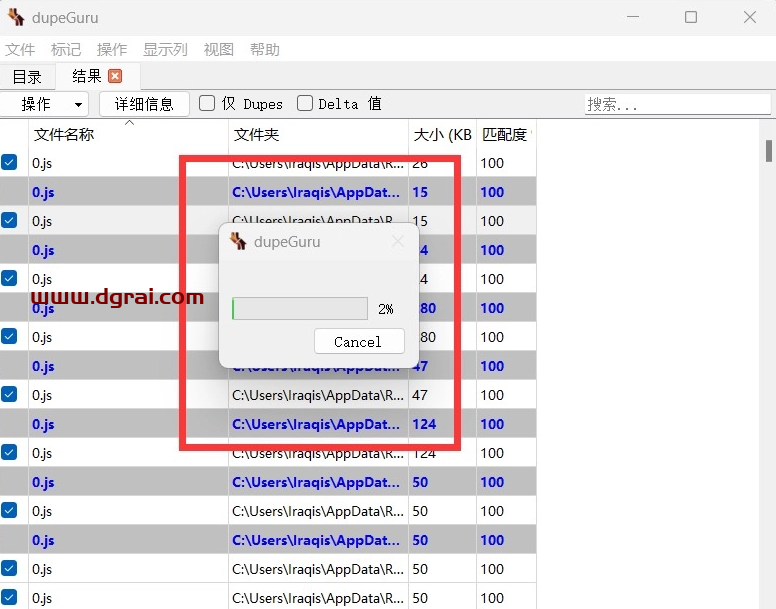This screenshot has width=776, height=609.
Task: Click the progress bar showing 2%
Action: 300,309
